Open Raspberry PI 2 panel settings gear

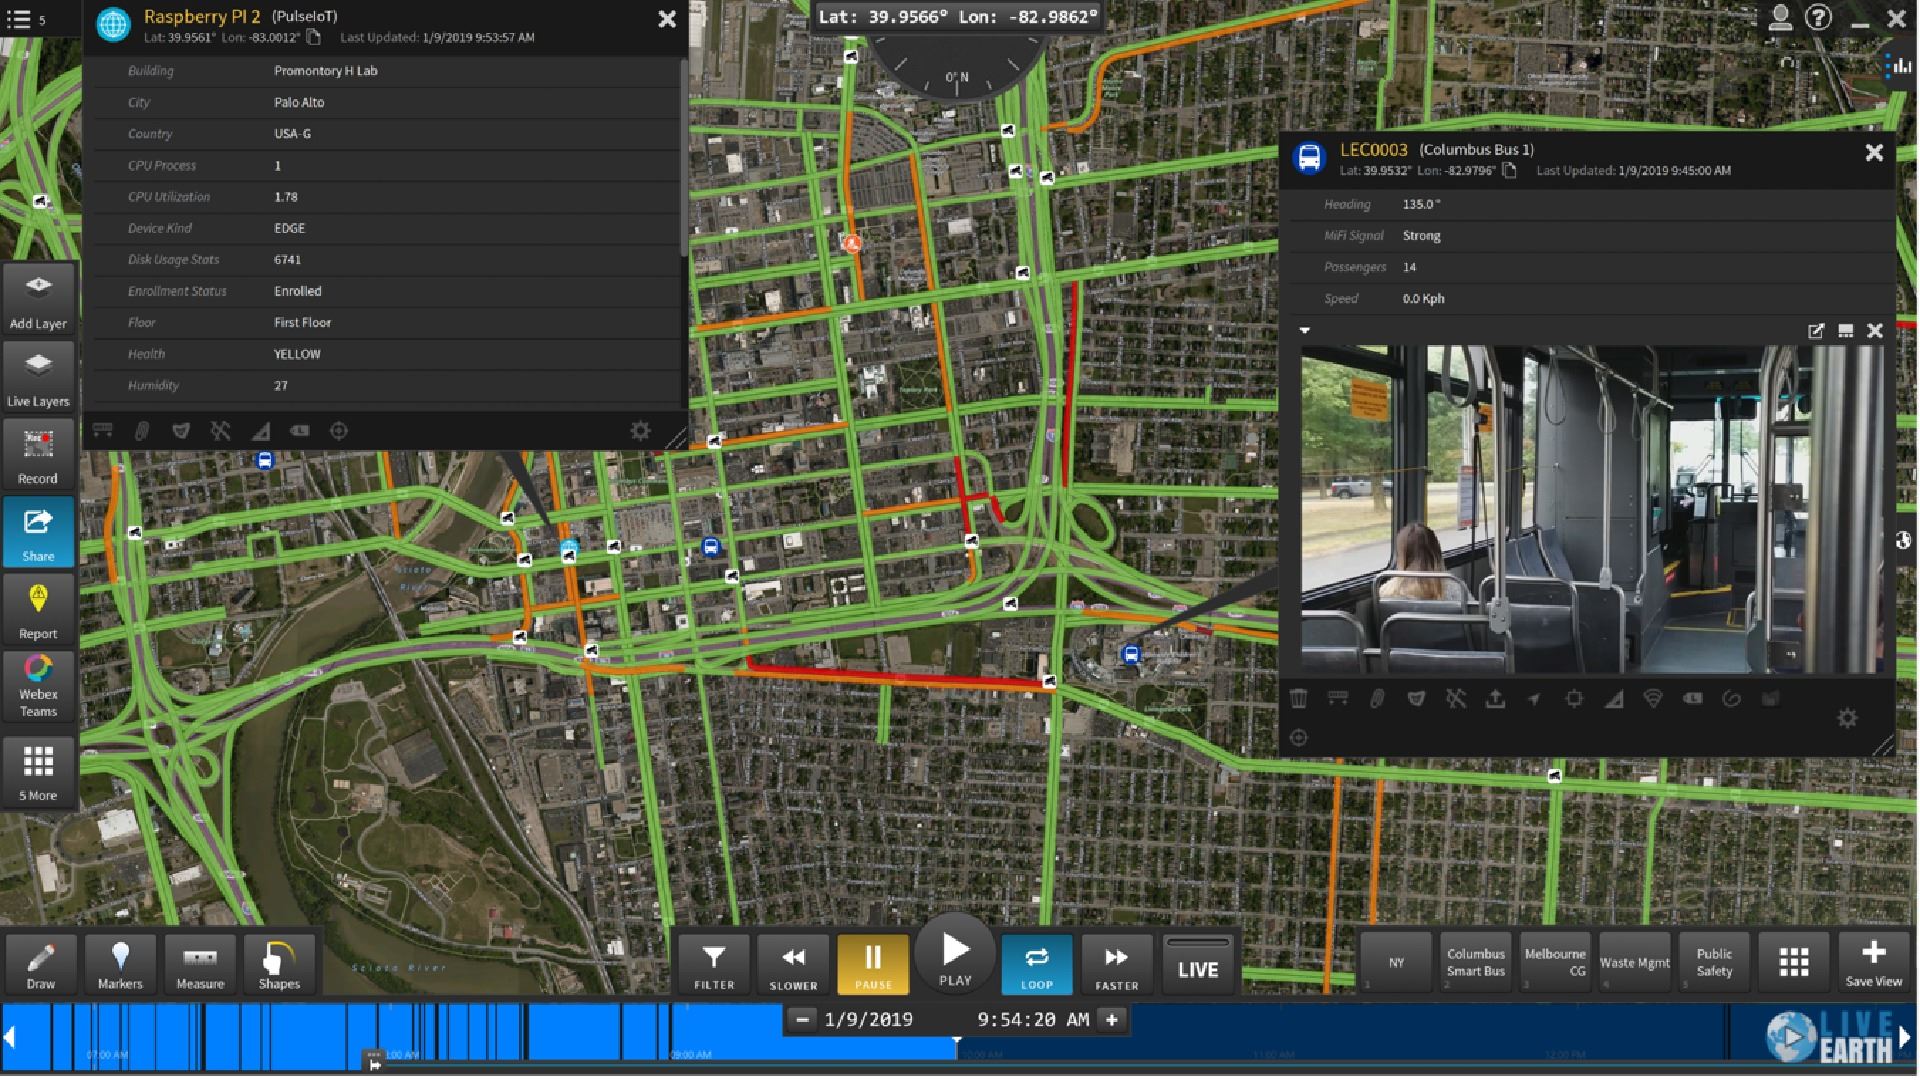pyautogui.click(x=640, y=431)
